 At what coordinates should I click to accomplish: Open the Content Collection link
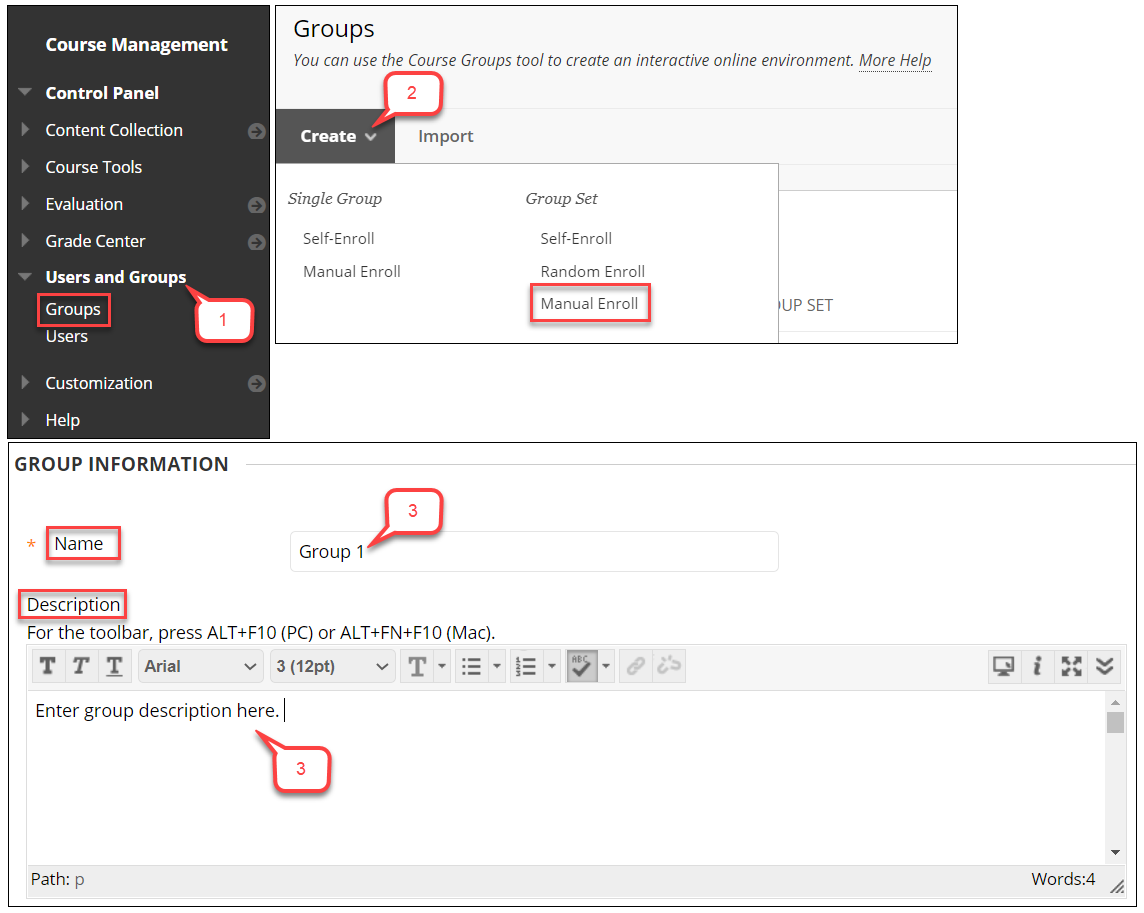pos(114,130)
